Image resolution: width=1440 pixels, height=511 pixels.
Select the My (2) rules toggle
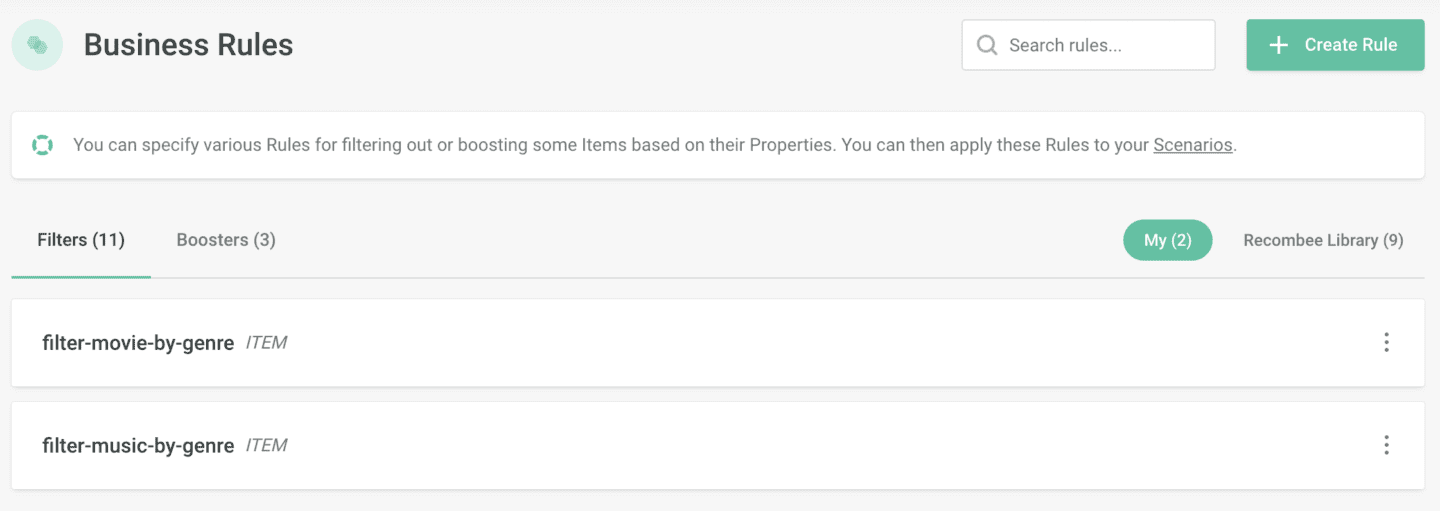[1168, 240]
